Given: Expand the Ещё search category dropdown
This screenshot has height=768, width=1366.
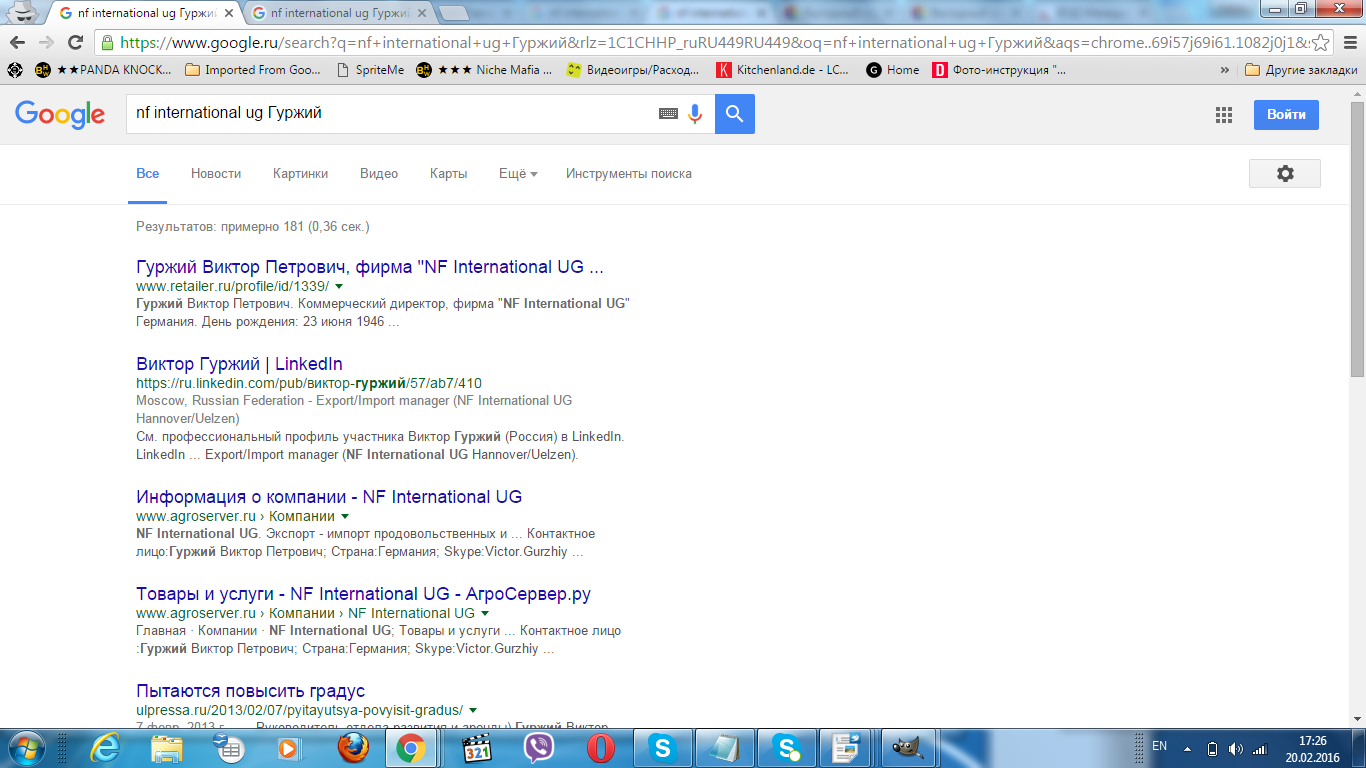Looking at the screenshot, I should (x=518, y=173).
